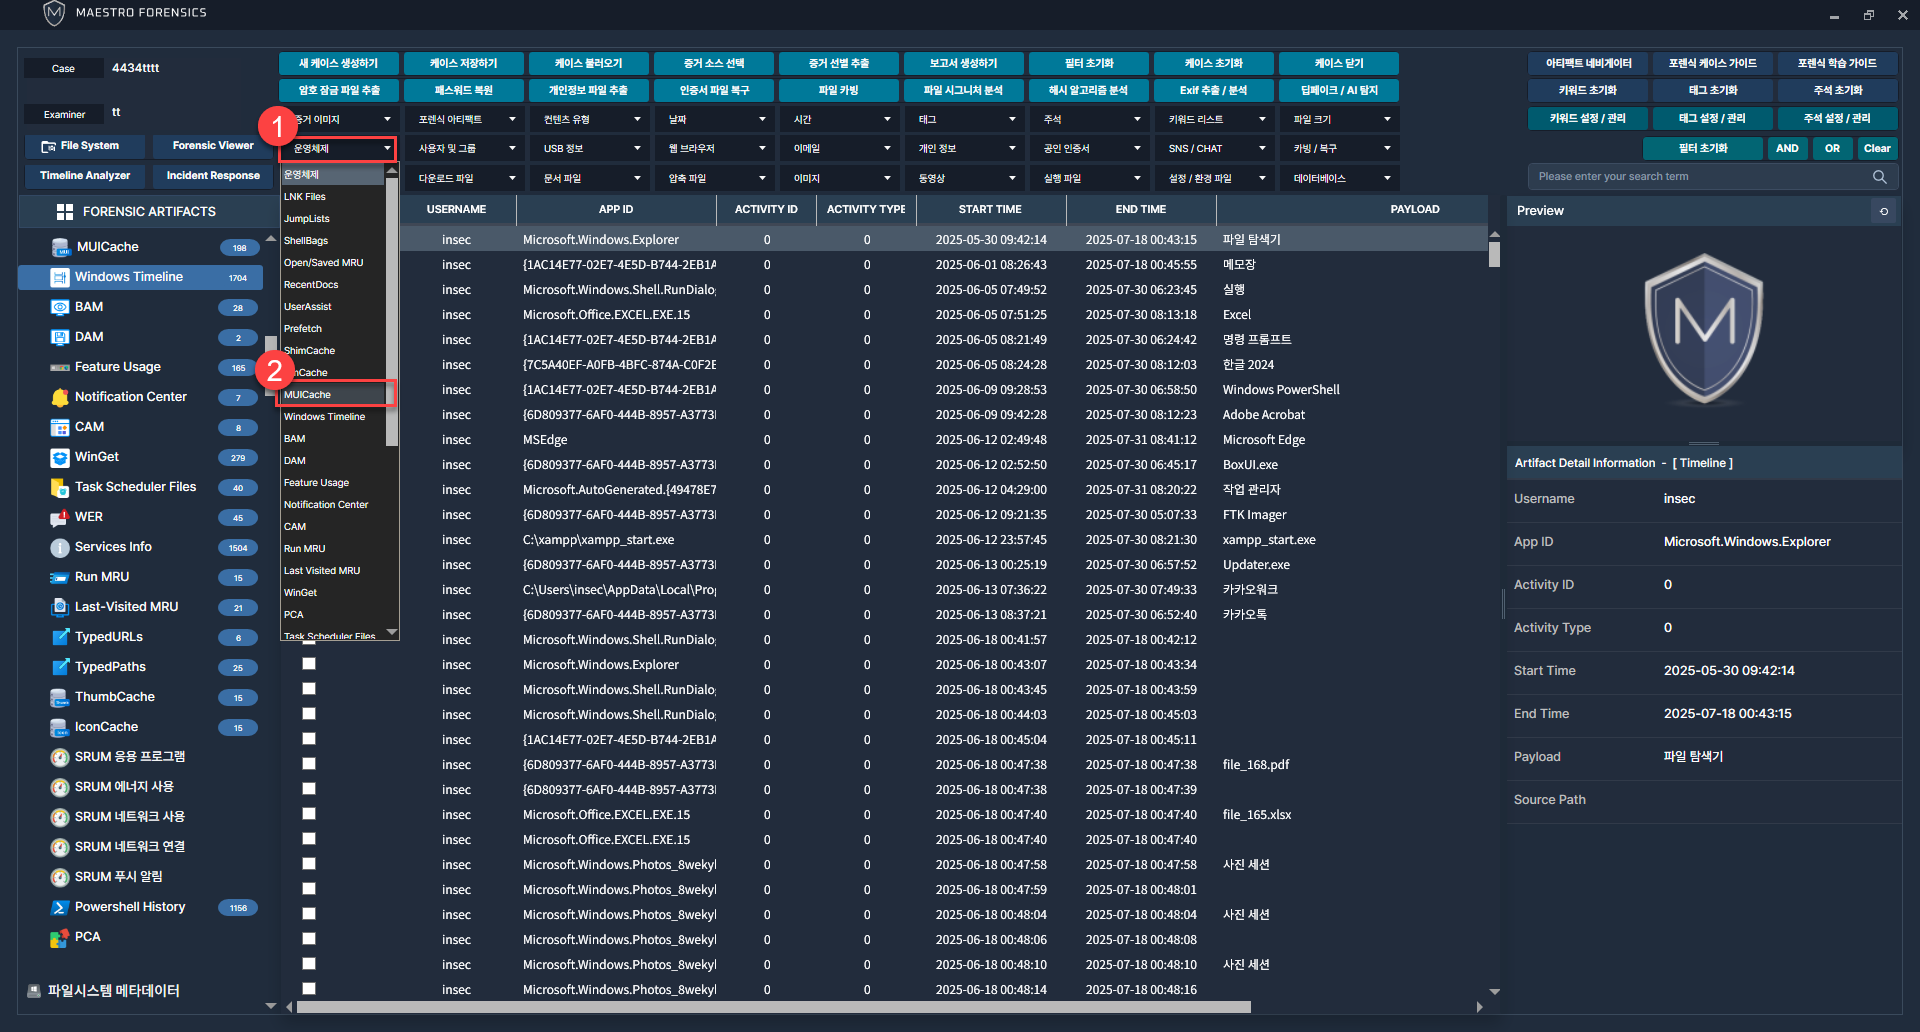Open the 컨텐츠 유형 dropdown
Screen dimensions: 1920x1032
click(590, 119)
